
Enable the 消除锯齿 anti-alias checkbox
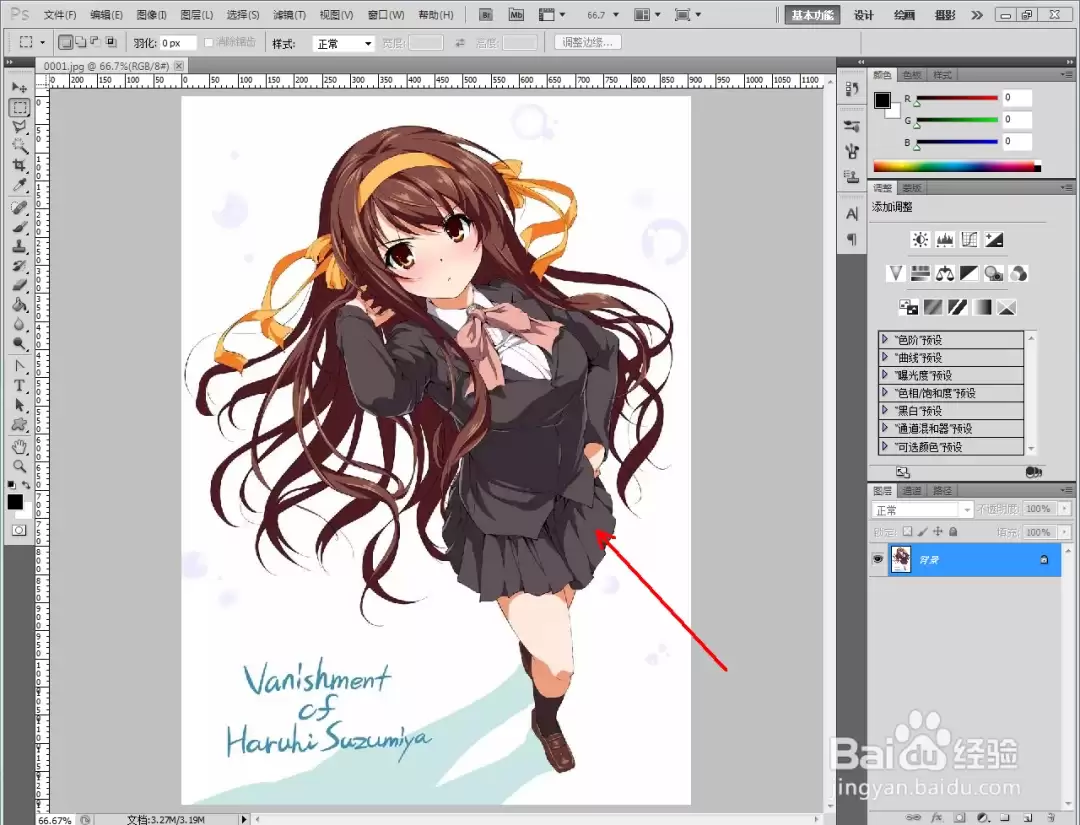(209, 43)
